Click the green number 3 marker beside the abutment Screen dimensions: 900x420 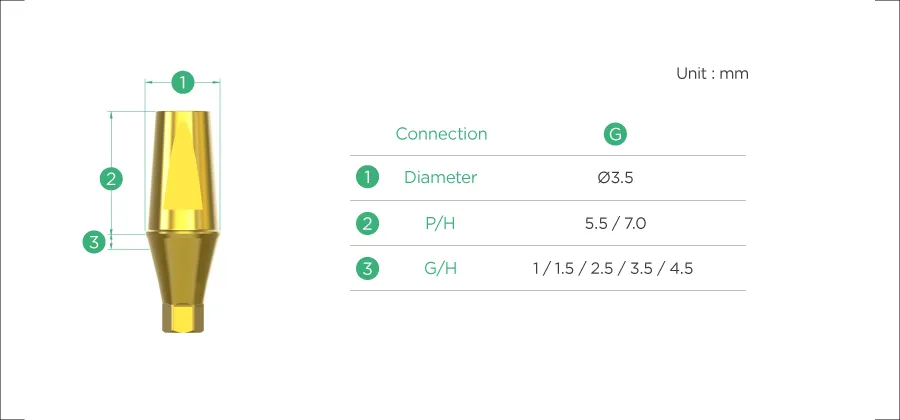pos(93,241)
